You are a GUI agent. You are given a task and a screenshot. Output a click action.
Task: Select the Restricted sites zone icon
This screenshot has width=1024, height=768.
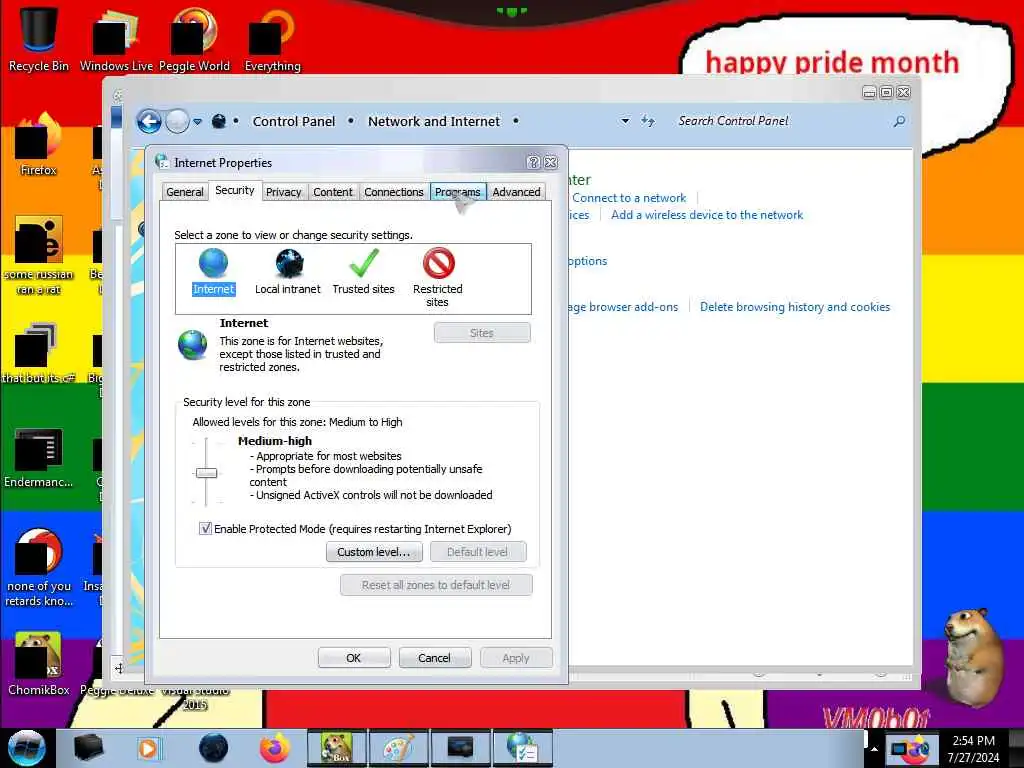point(438,264)
